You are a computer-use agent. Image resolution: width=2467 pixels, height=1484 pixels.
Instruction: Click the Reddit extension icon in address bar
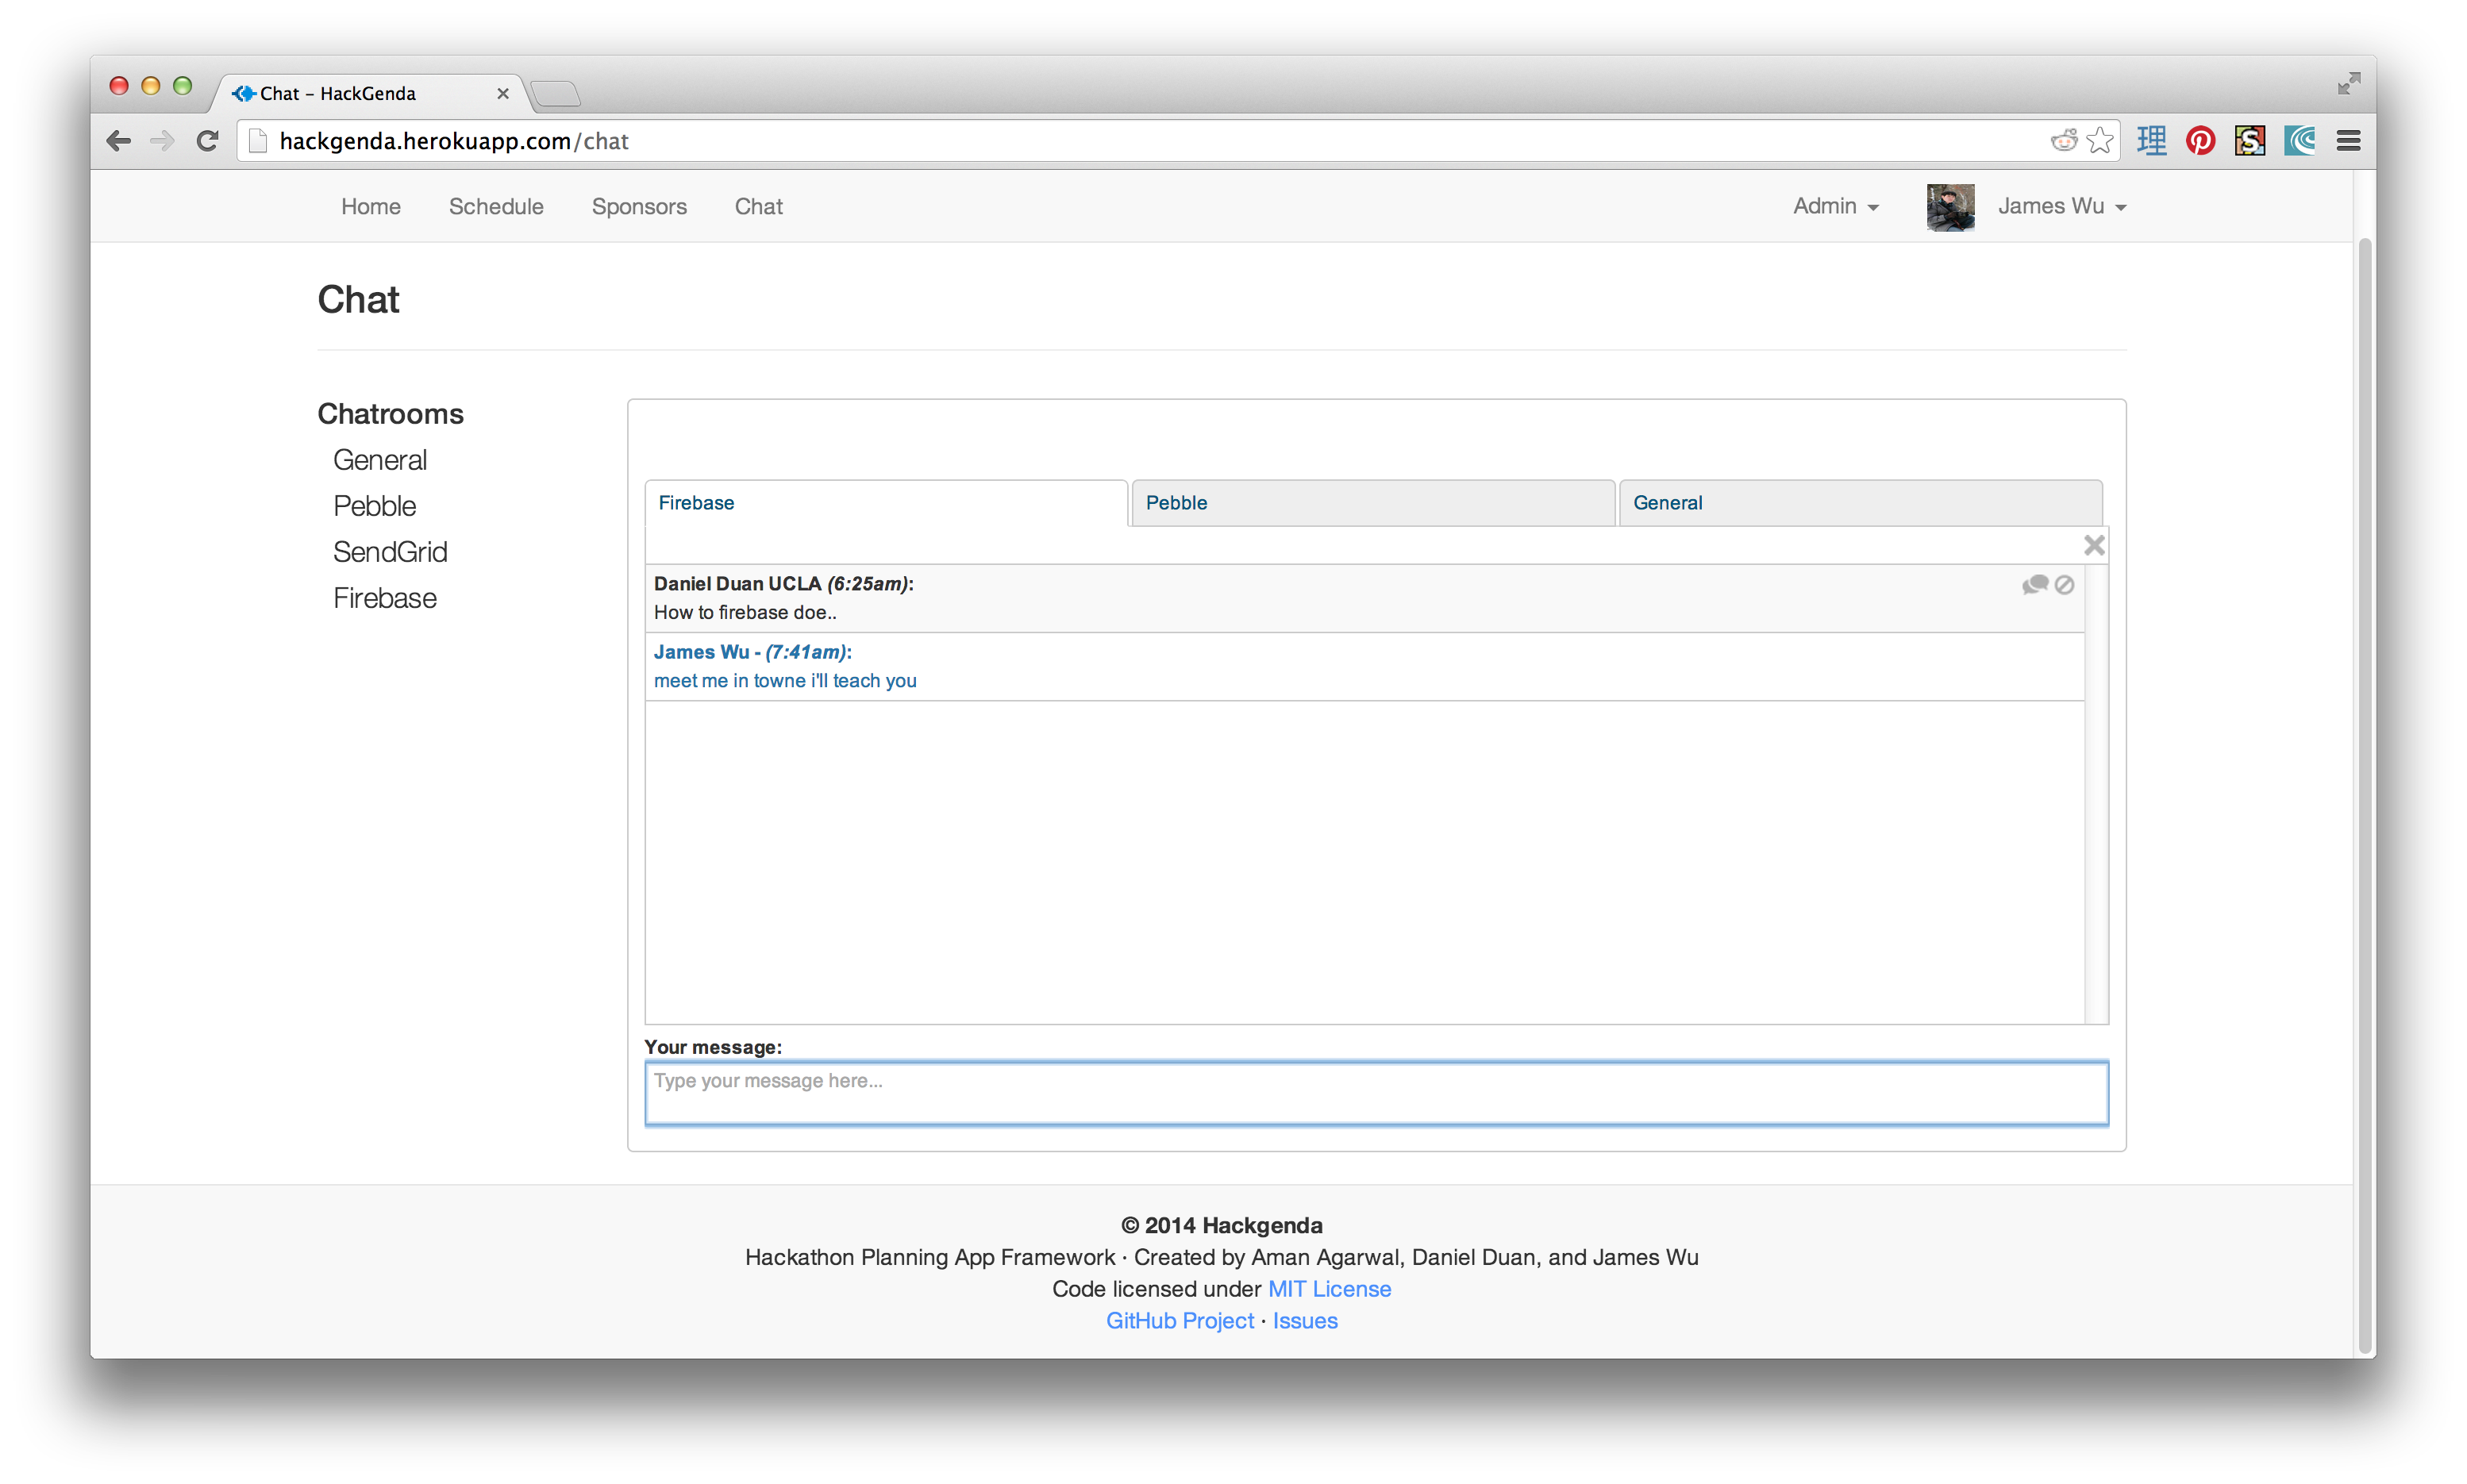(2063, 141)
